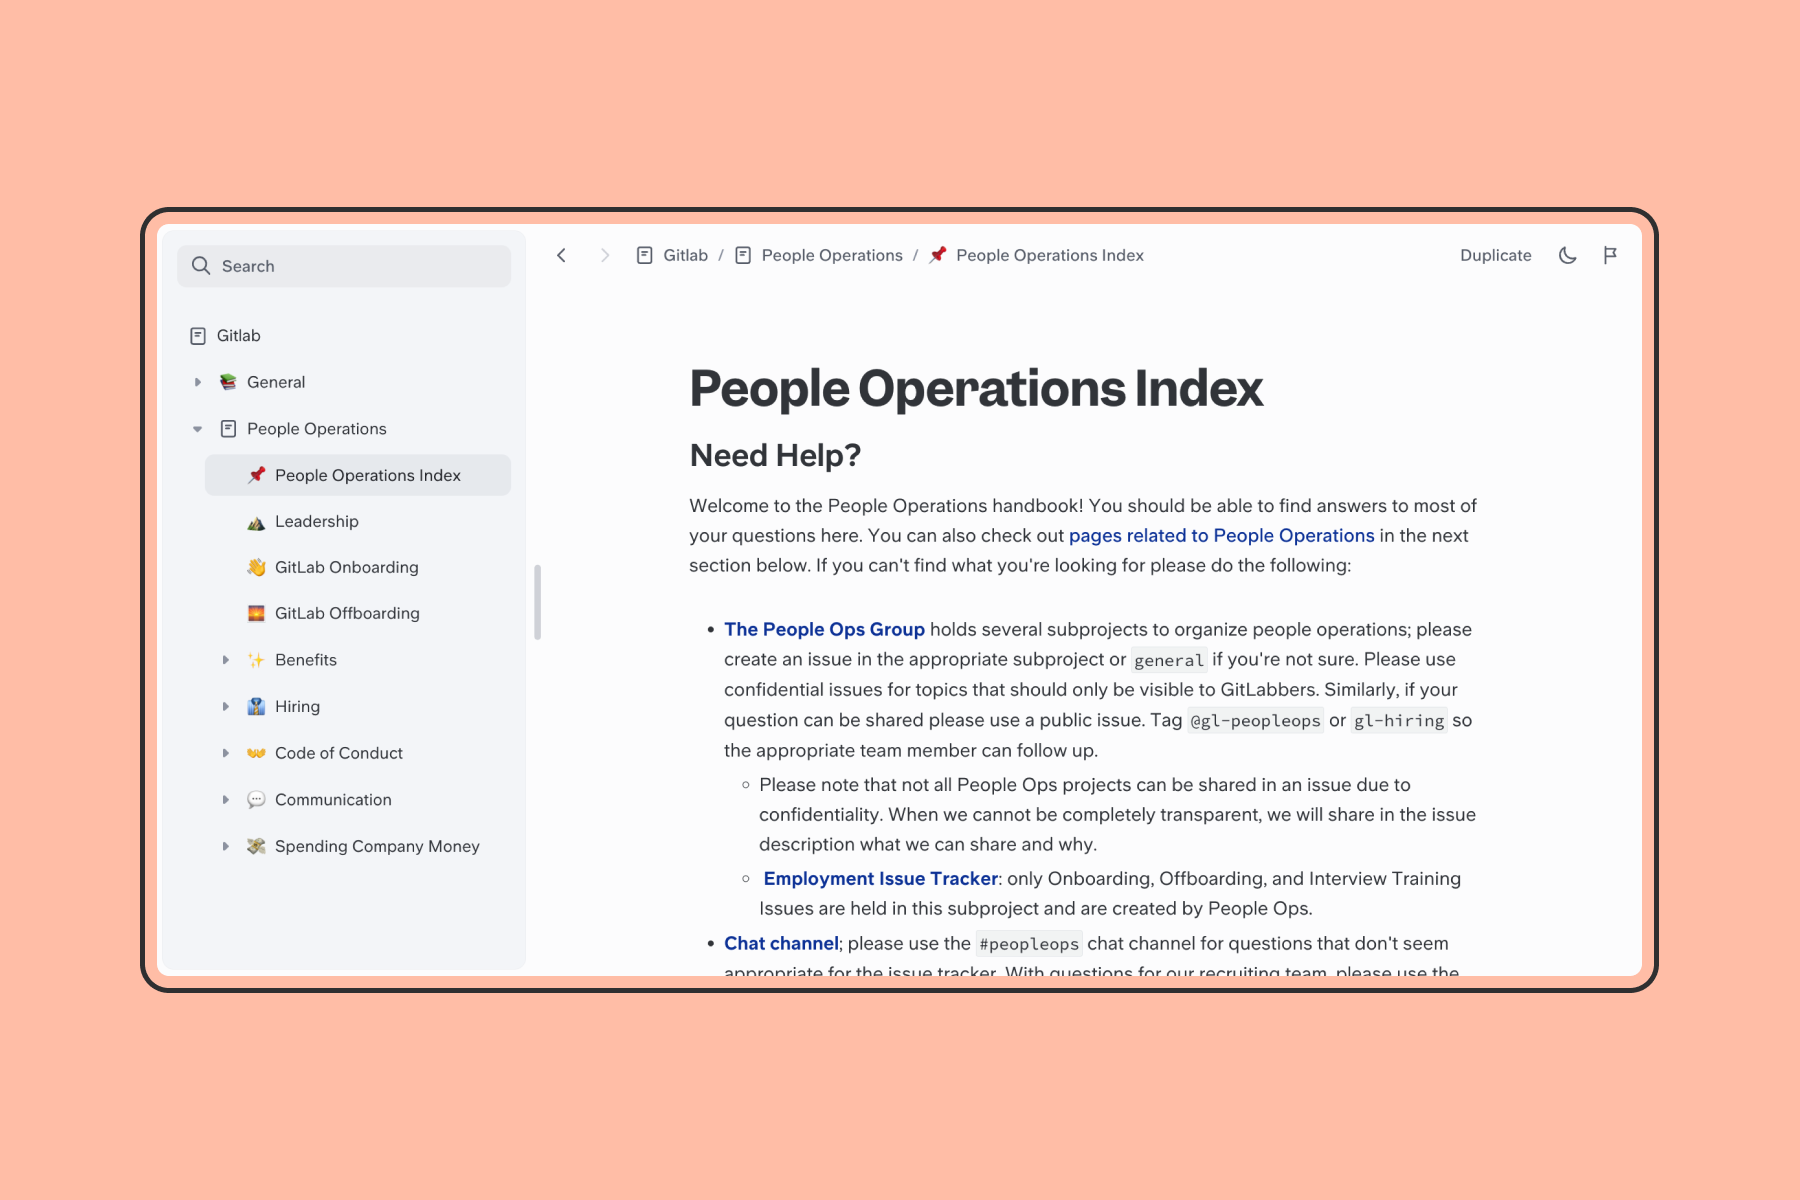
Task: Open the General page in sidebar
Action: coord(276,382)
